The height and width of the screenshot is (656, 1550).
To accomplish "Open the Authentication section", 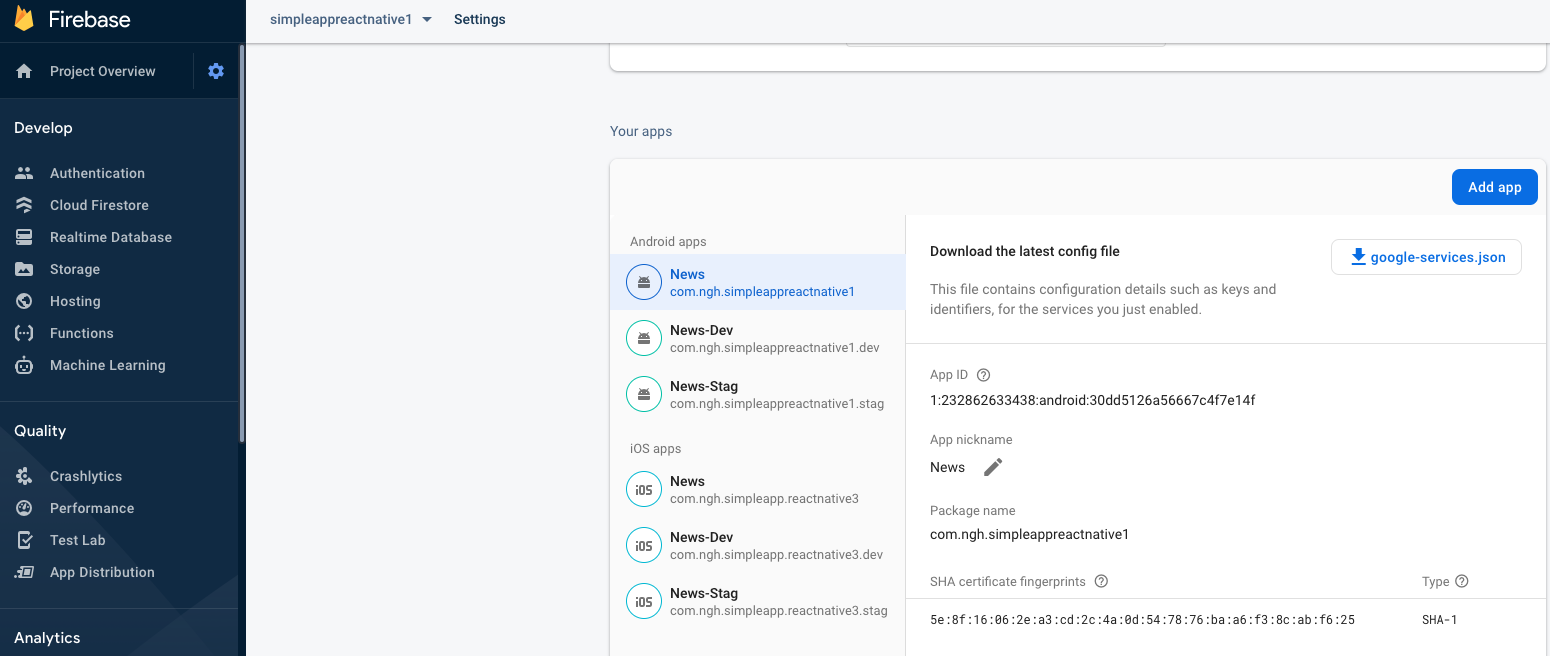I will 97,173.
